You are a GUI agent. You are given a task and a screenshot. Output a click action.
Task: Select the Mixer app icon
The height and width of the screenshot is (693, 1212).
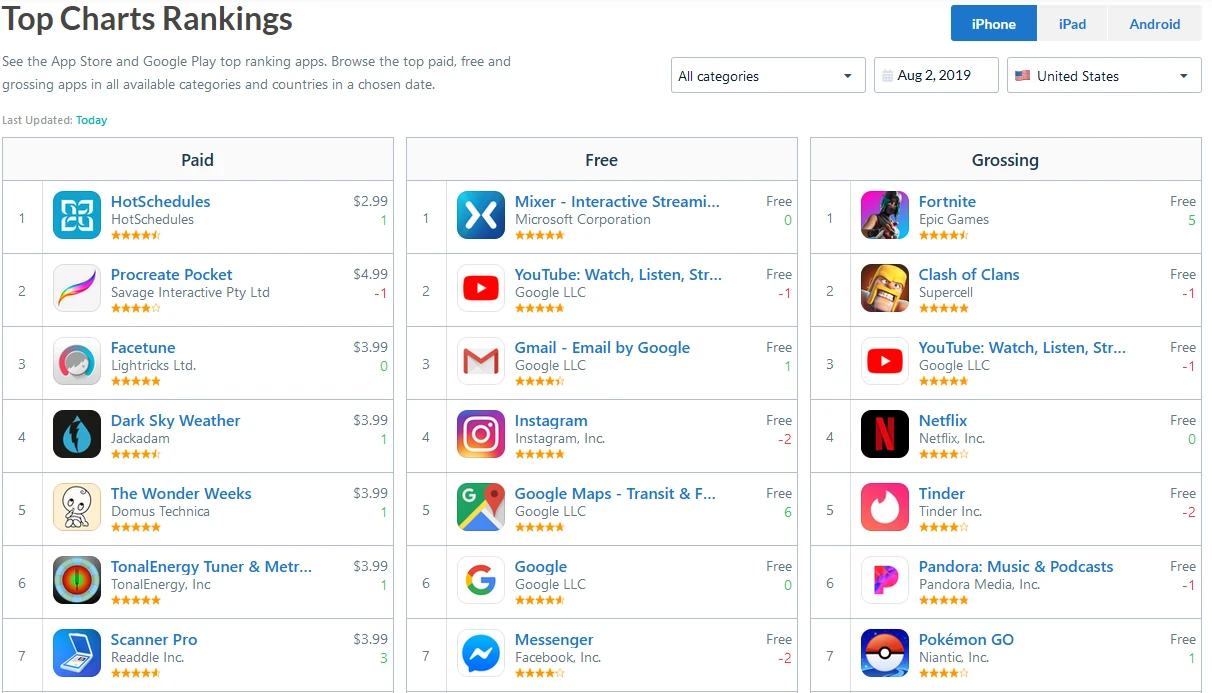tap(481, 216)
